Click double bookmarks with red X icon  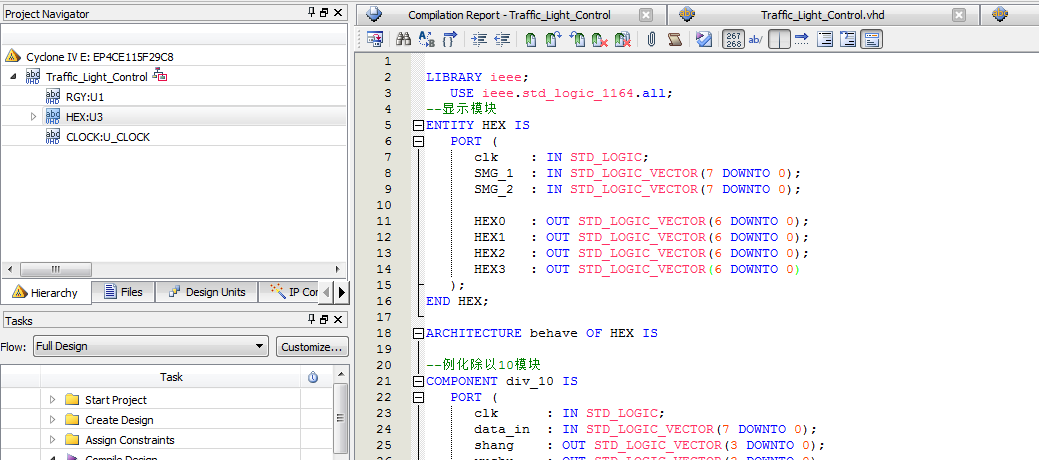pyautogui.click(x=623, y=40)
